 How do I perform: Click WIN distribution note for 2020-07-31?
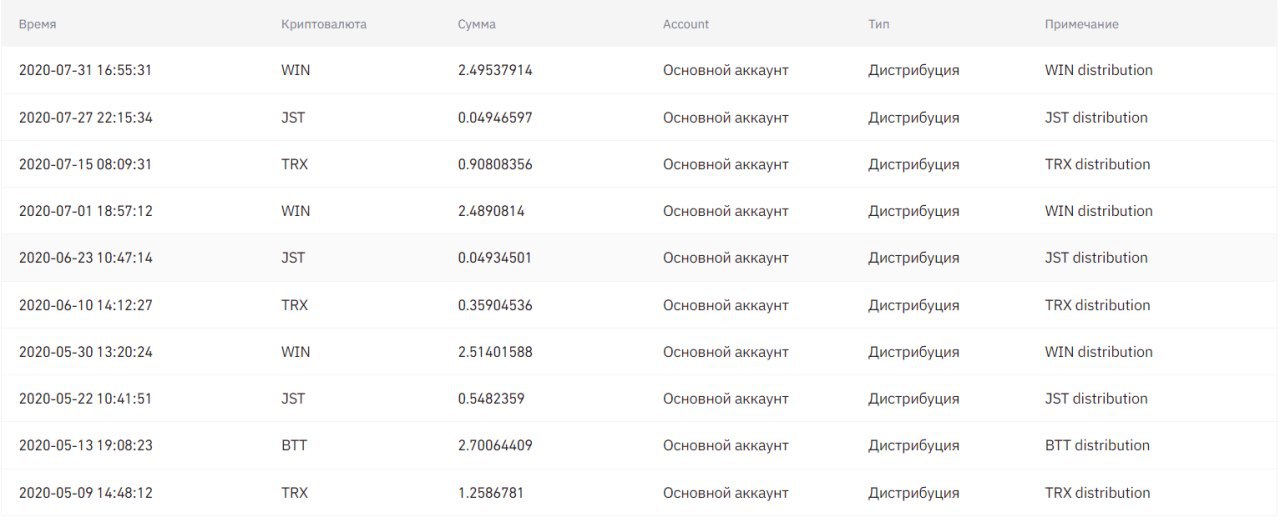(1099, 71)
